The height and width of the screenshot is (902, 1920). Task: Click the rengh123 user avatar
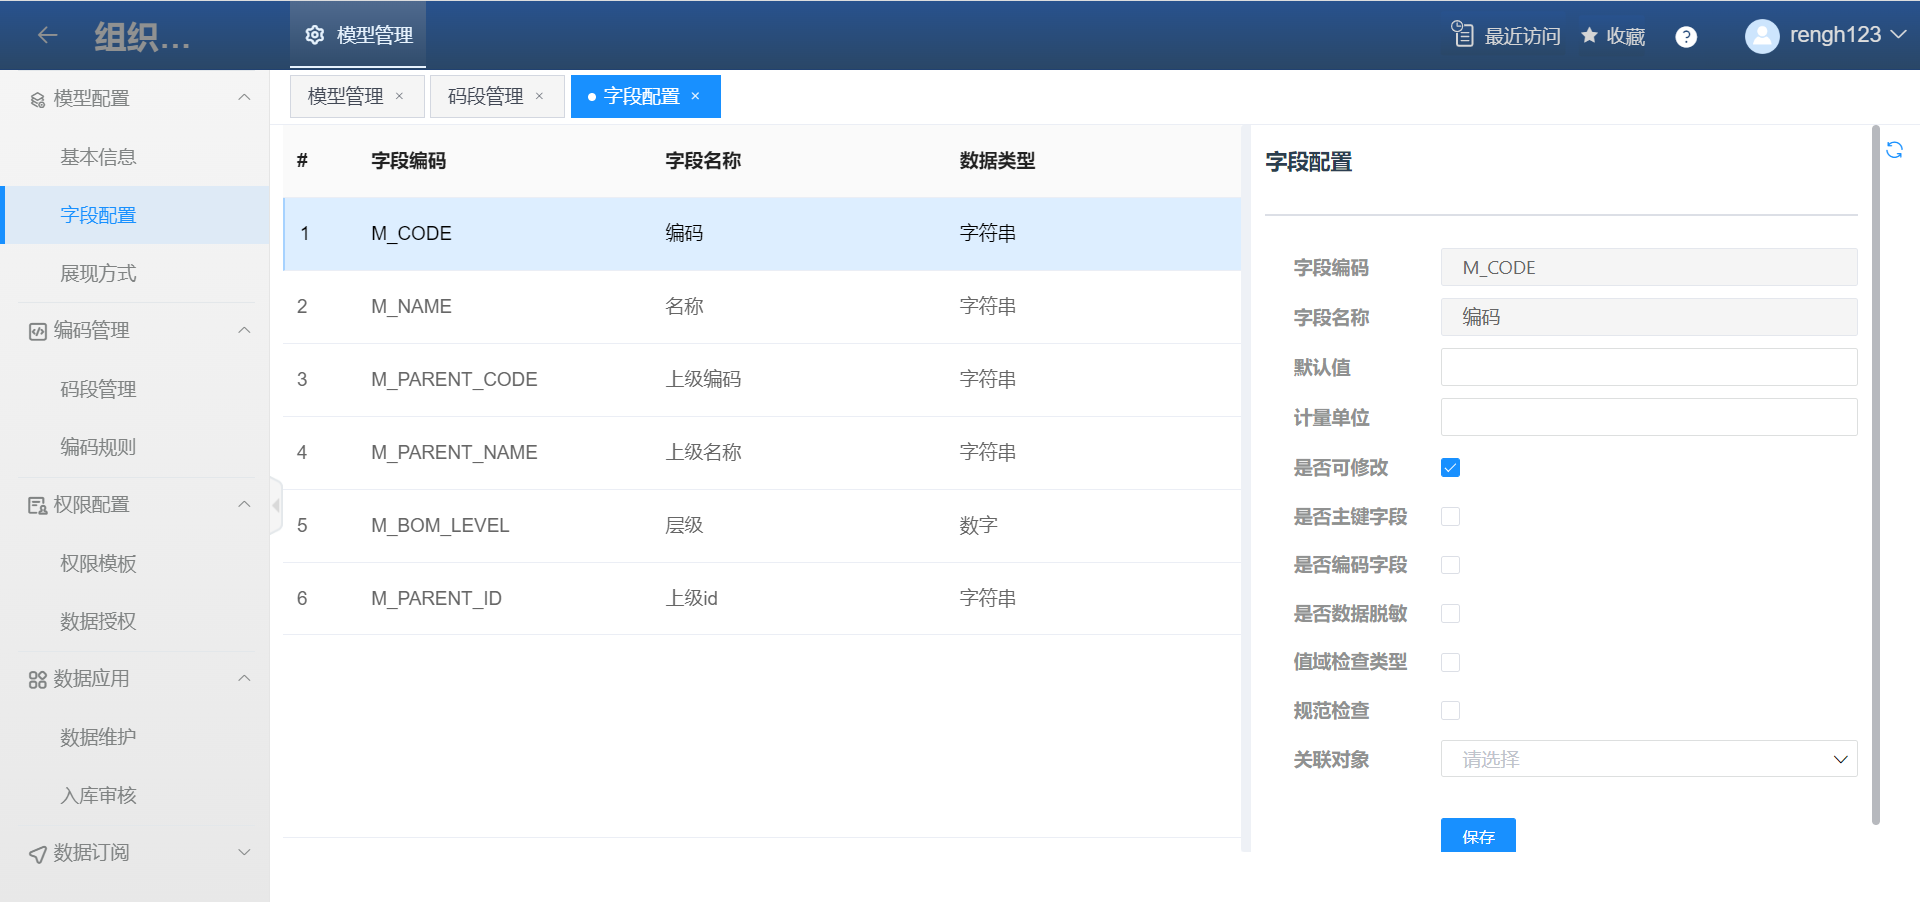pyautogui.click(x=1761, y=36)
